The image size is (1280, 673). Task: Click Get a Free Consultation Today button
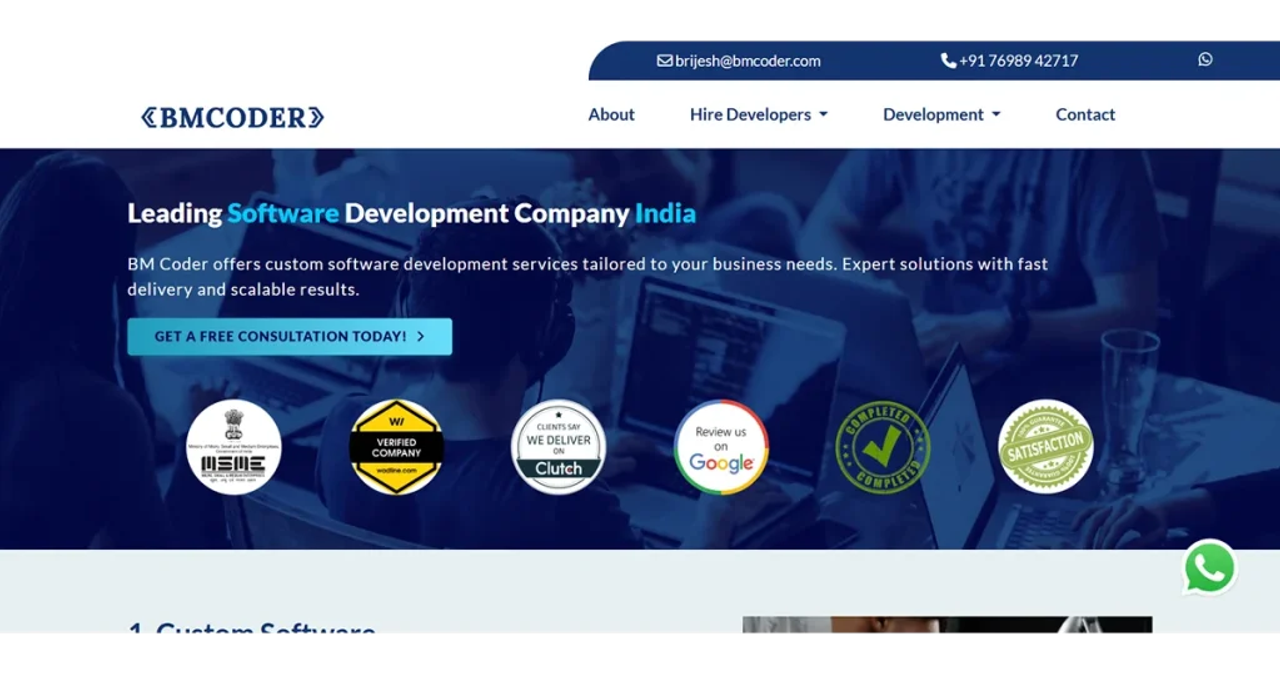click(290, 336)
